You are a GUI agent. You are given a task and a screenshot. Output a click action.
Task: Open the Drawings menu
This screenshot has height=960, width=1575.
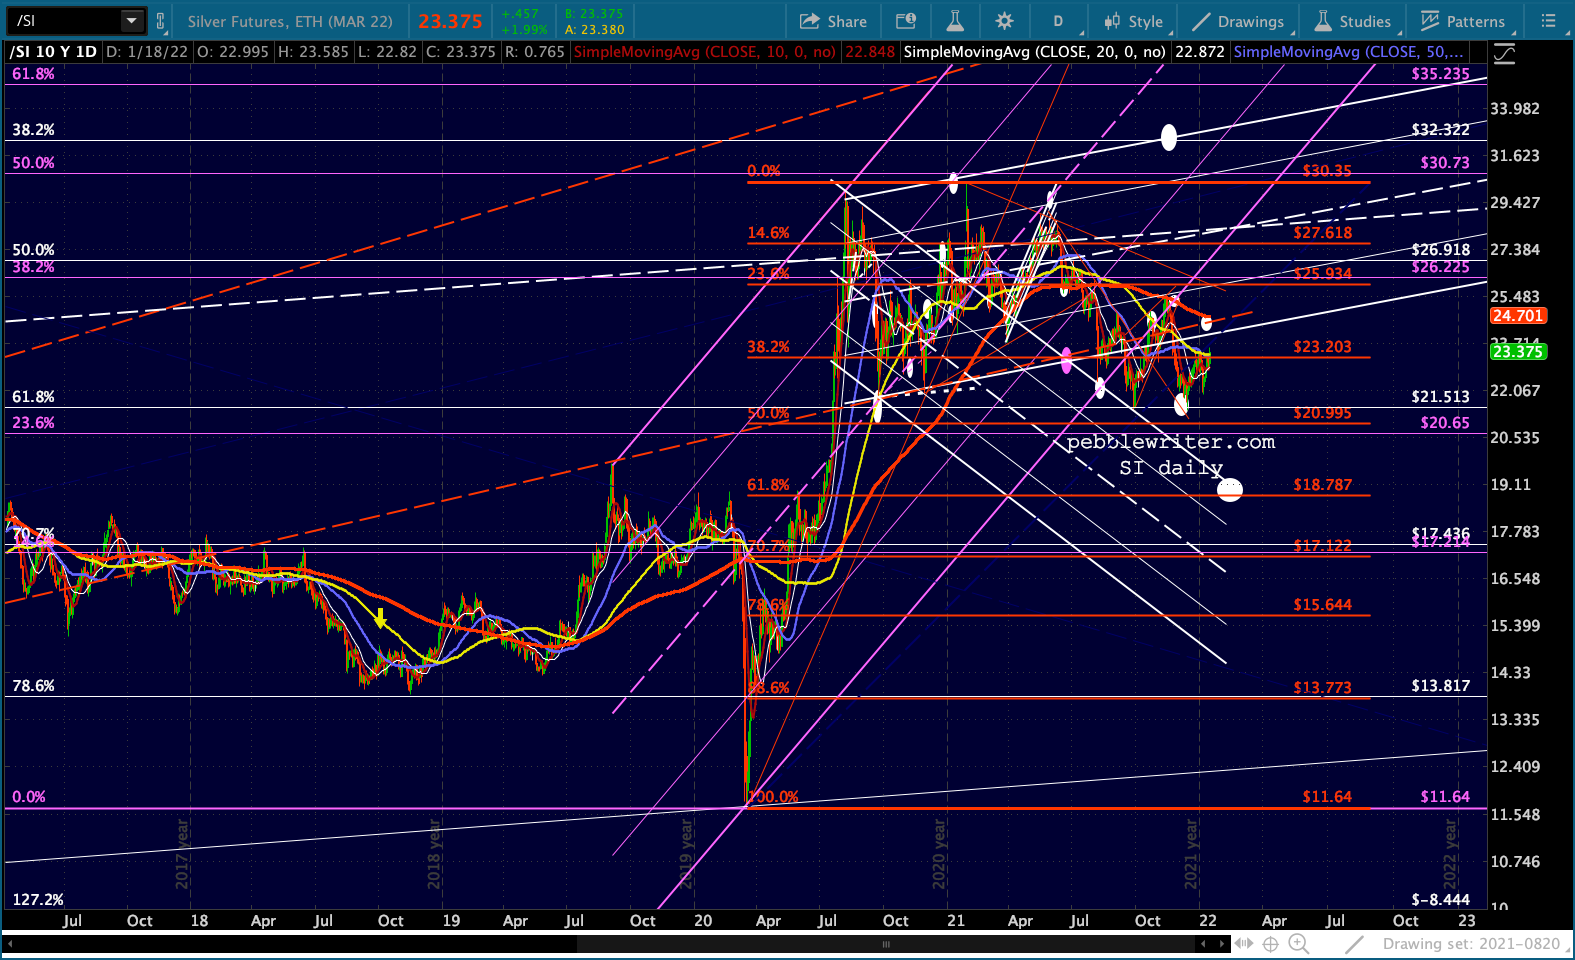pyautogui.click(x=1238, y=21)
